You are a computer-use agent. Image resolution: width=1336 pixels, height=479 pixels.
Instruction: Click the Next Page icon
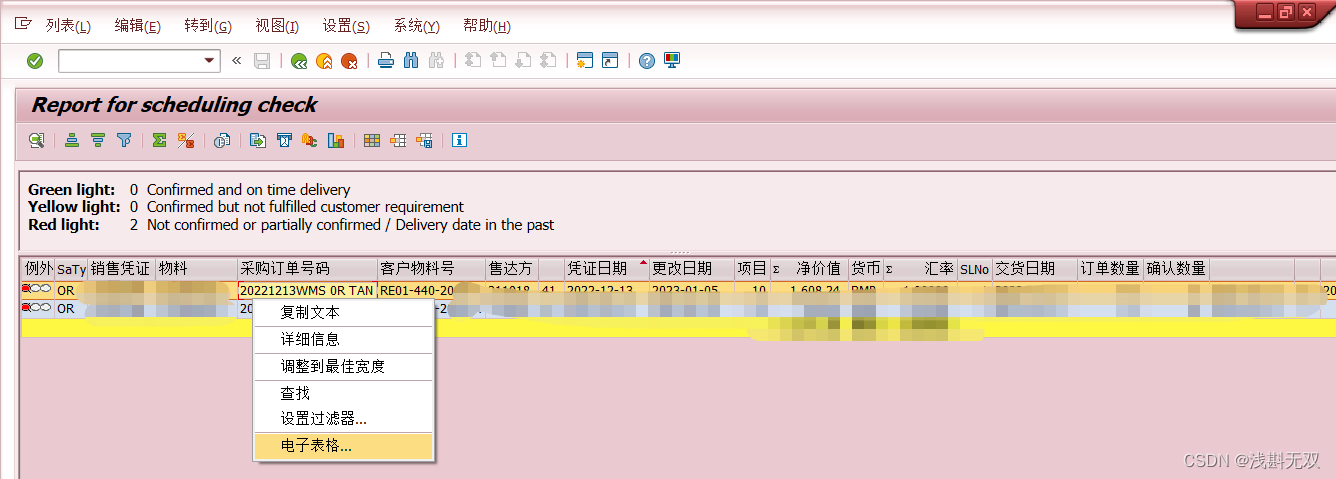[522, 61]
